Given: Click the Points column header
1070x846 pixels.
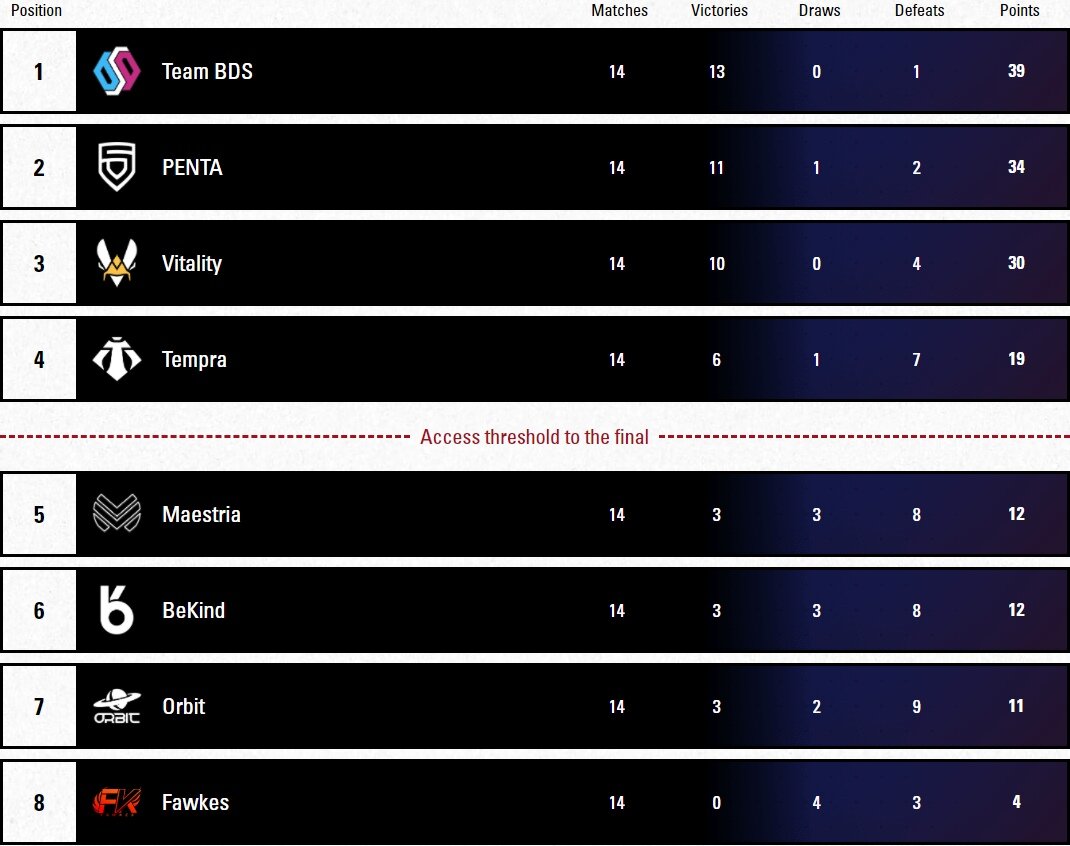Looking at the screenshot, I should (1020, 10).
